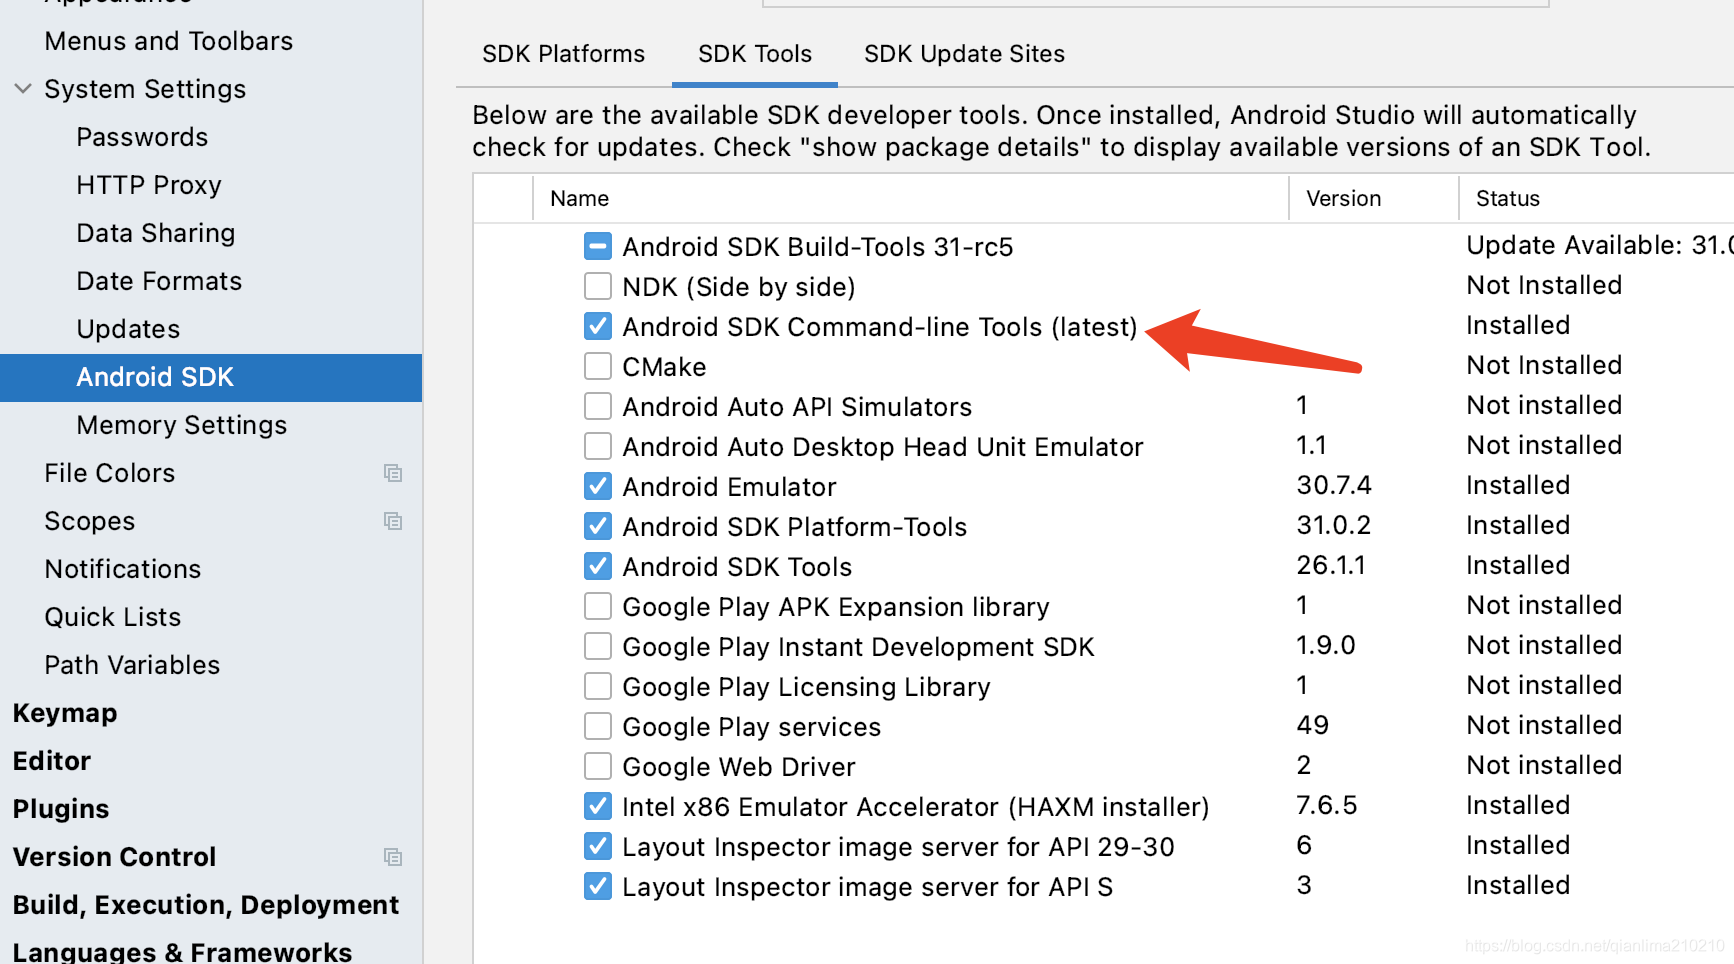Click the 'Update Available' status of Build-Tools
This screenshot has height=964, width=1734.
pos(1599,245)
